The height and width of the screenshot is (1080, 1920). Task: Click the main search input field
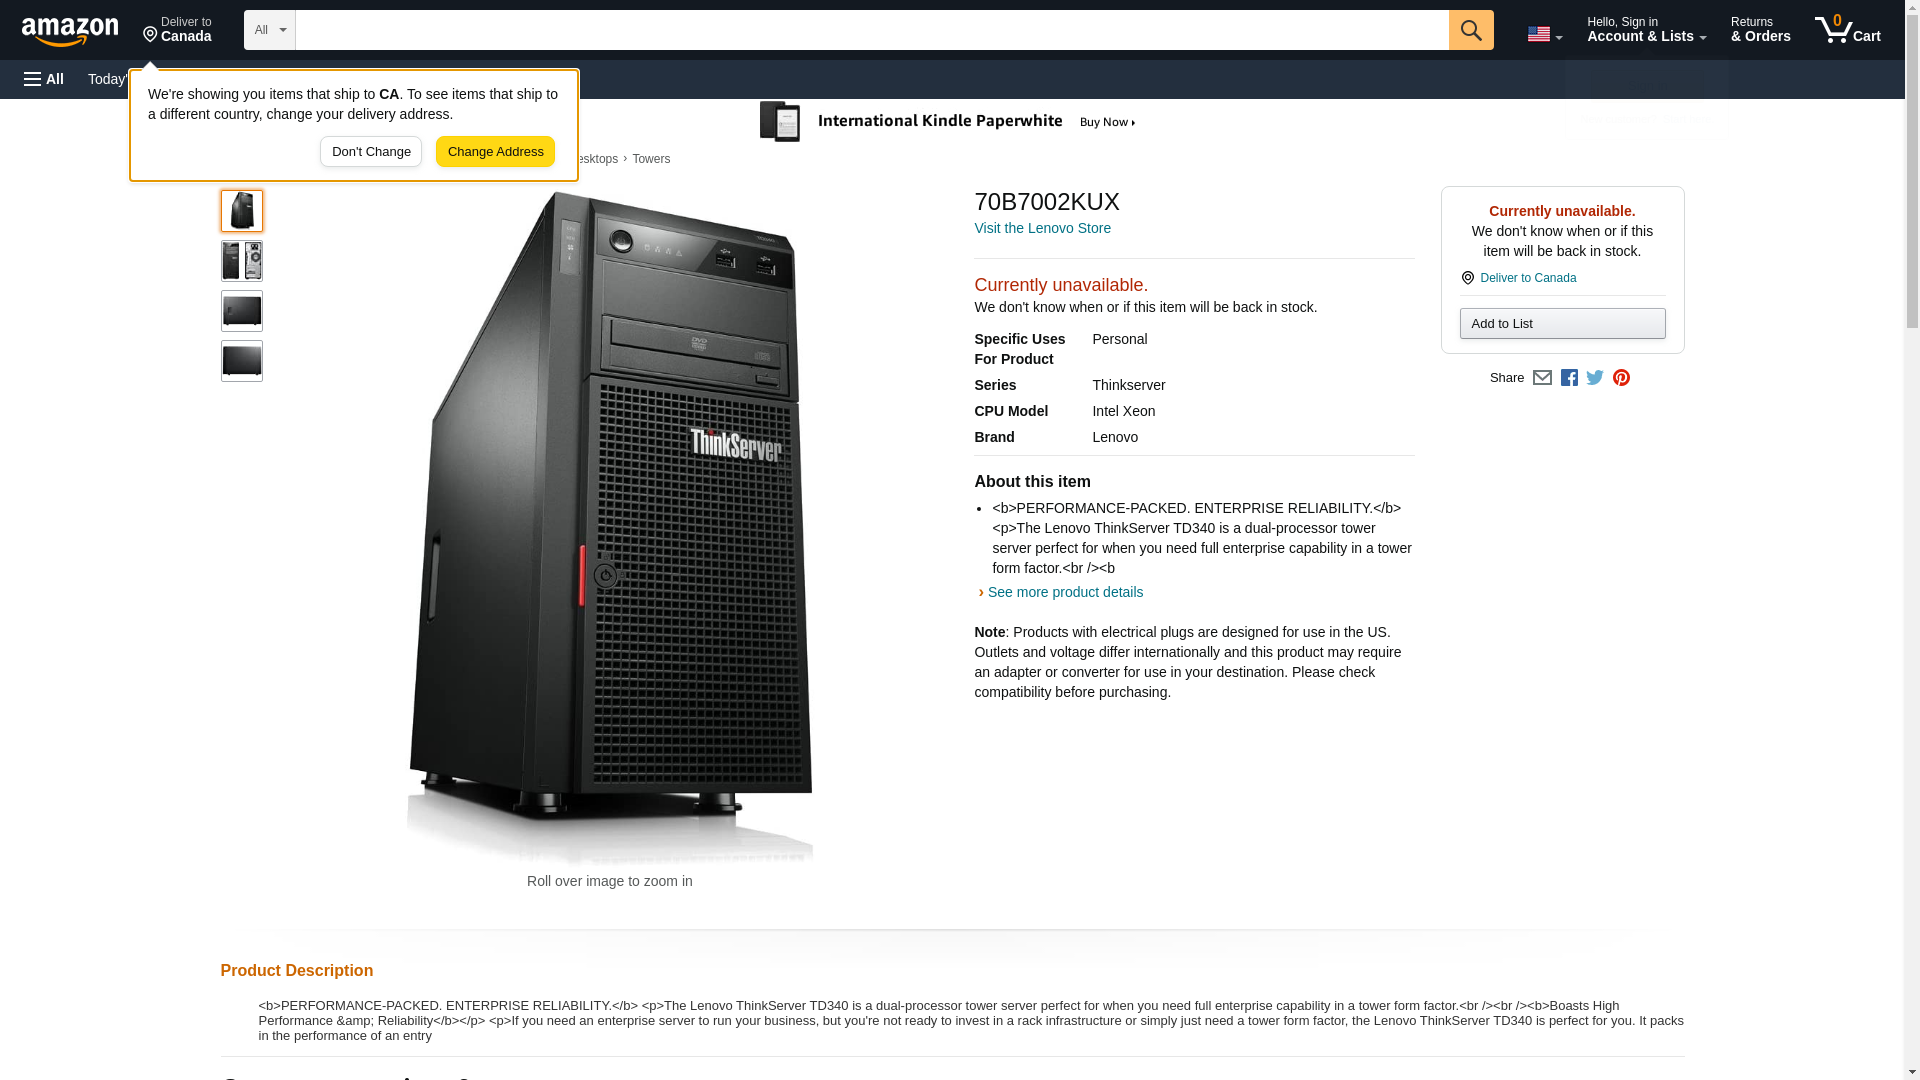click(870, 30)
